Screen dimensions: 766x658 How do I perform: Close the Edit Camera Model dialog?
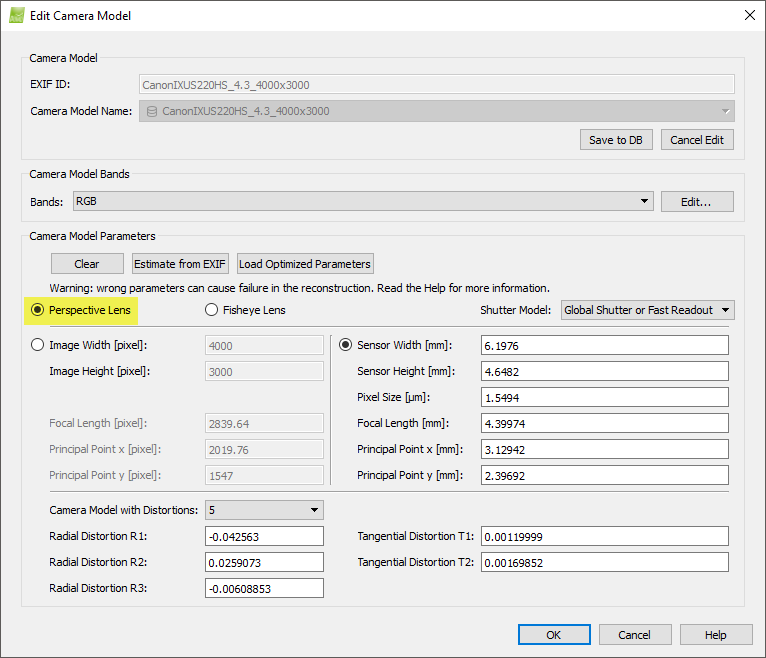point(749,15)
